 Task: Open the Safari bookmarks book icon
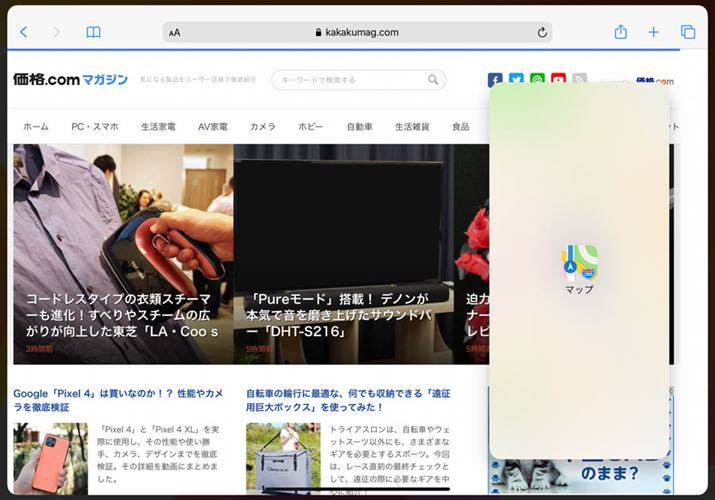[93, 32]
